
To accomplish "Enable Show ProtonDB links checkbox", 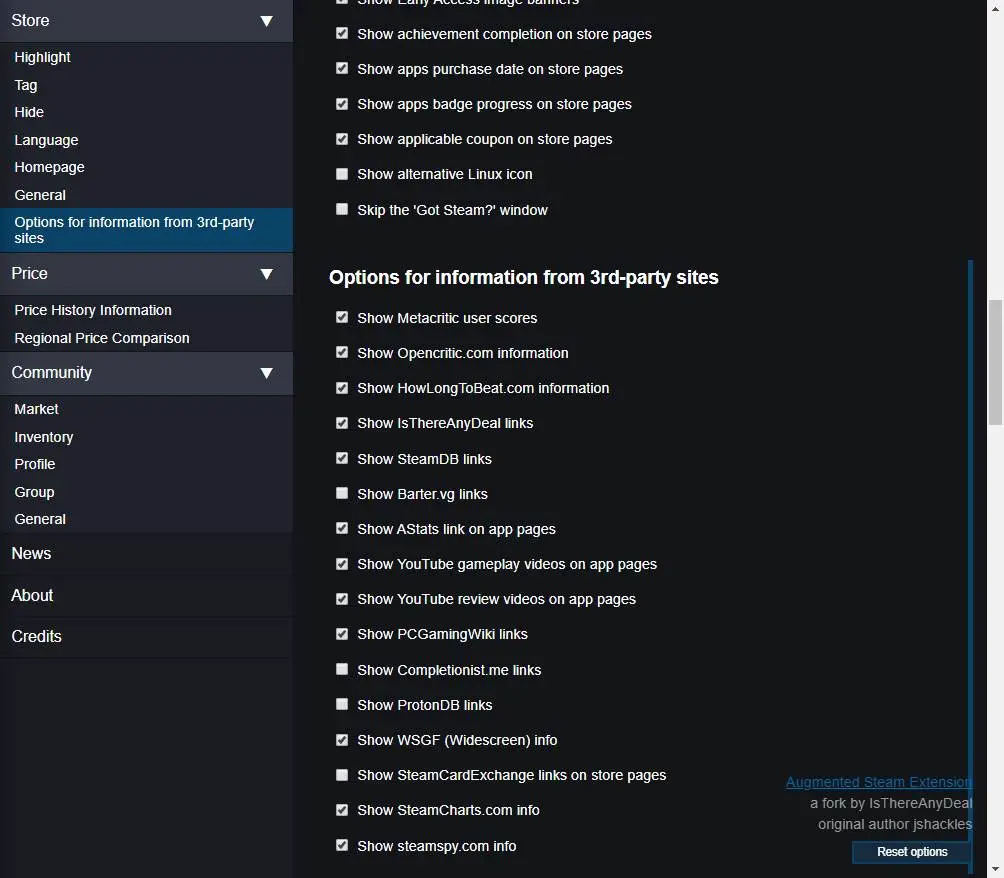I will tap(342, 704).
